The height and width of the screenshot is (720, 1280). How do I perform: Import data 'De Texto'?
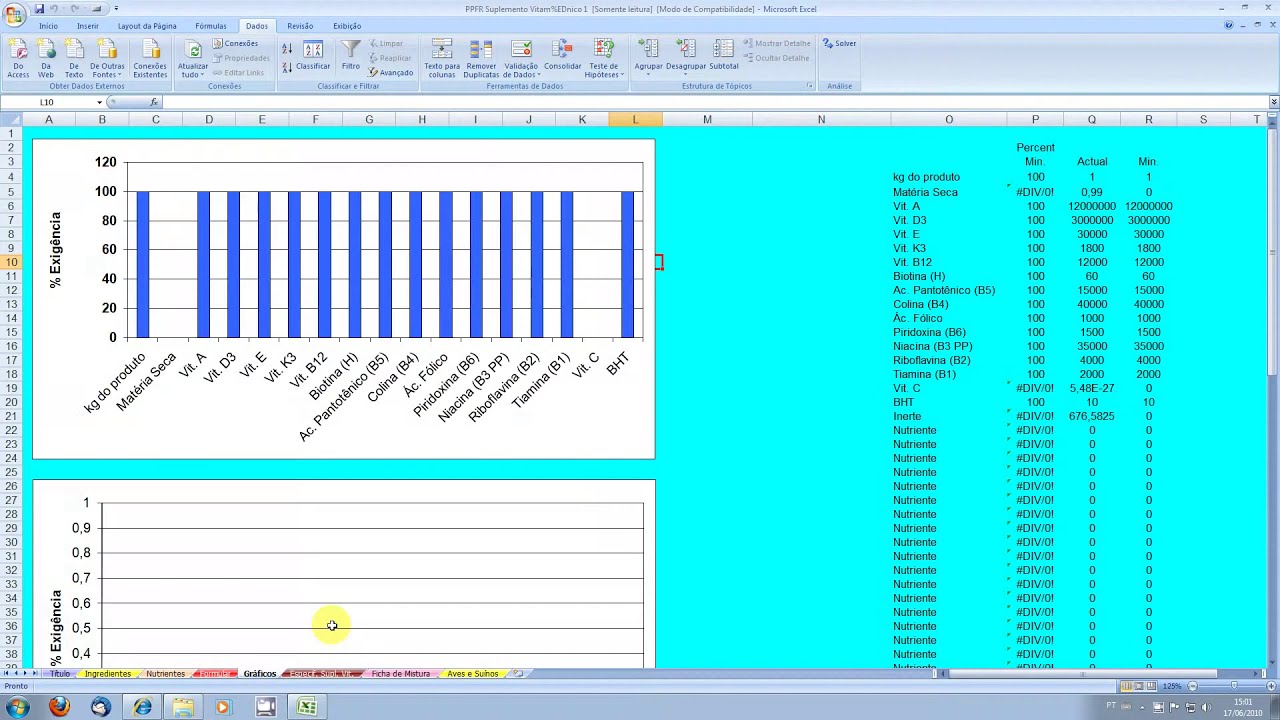pyautogui.click(x=74, y=59)
